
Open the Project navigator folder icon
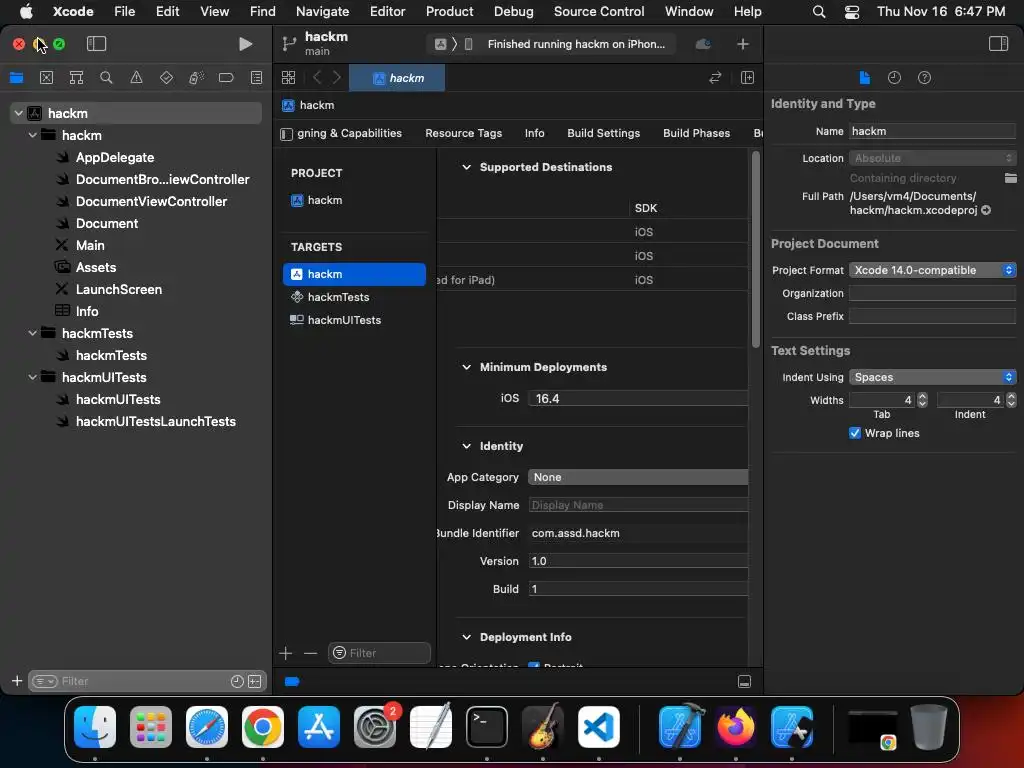16,78
